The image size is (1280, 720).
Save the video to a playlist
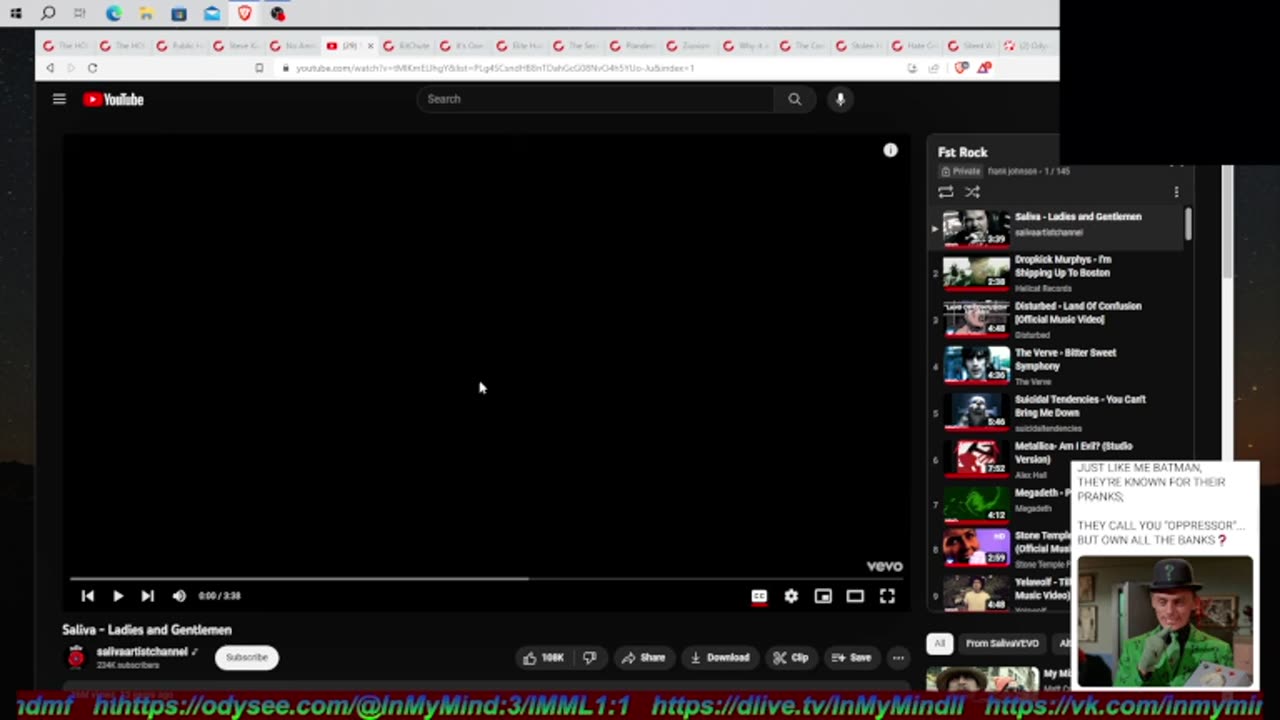851,657
